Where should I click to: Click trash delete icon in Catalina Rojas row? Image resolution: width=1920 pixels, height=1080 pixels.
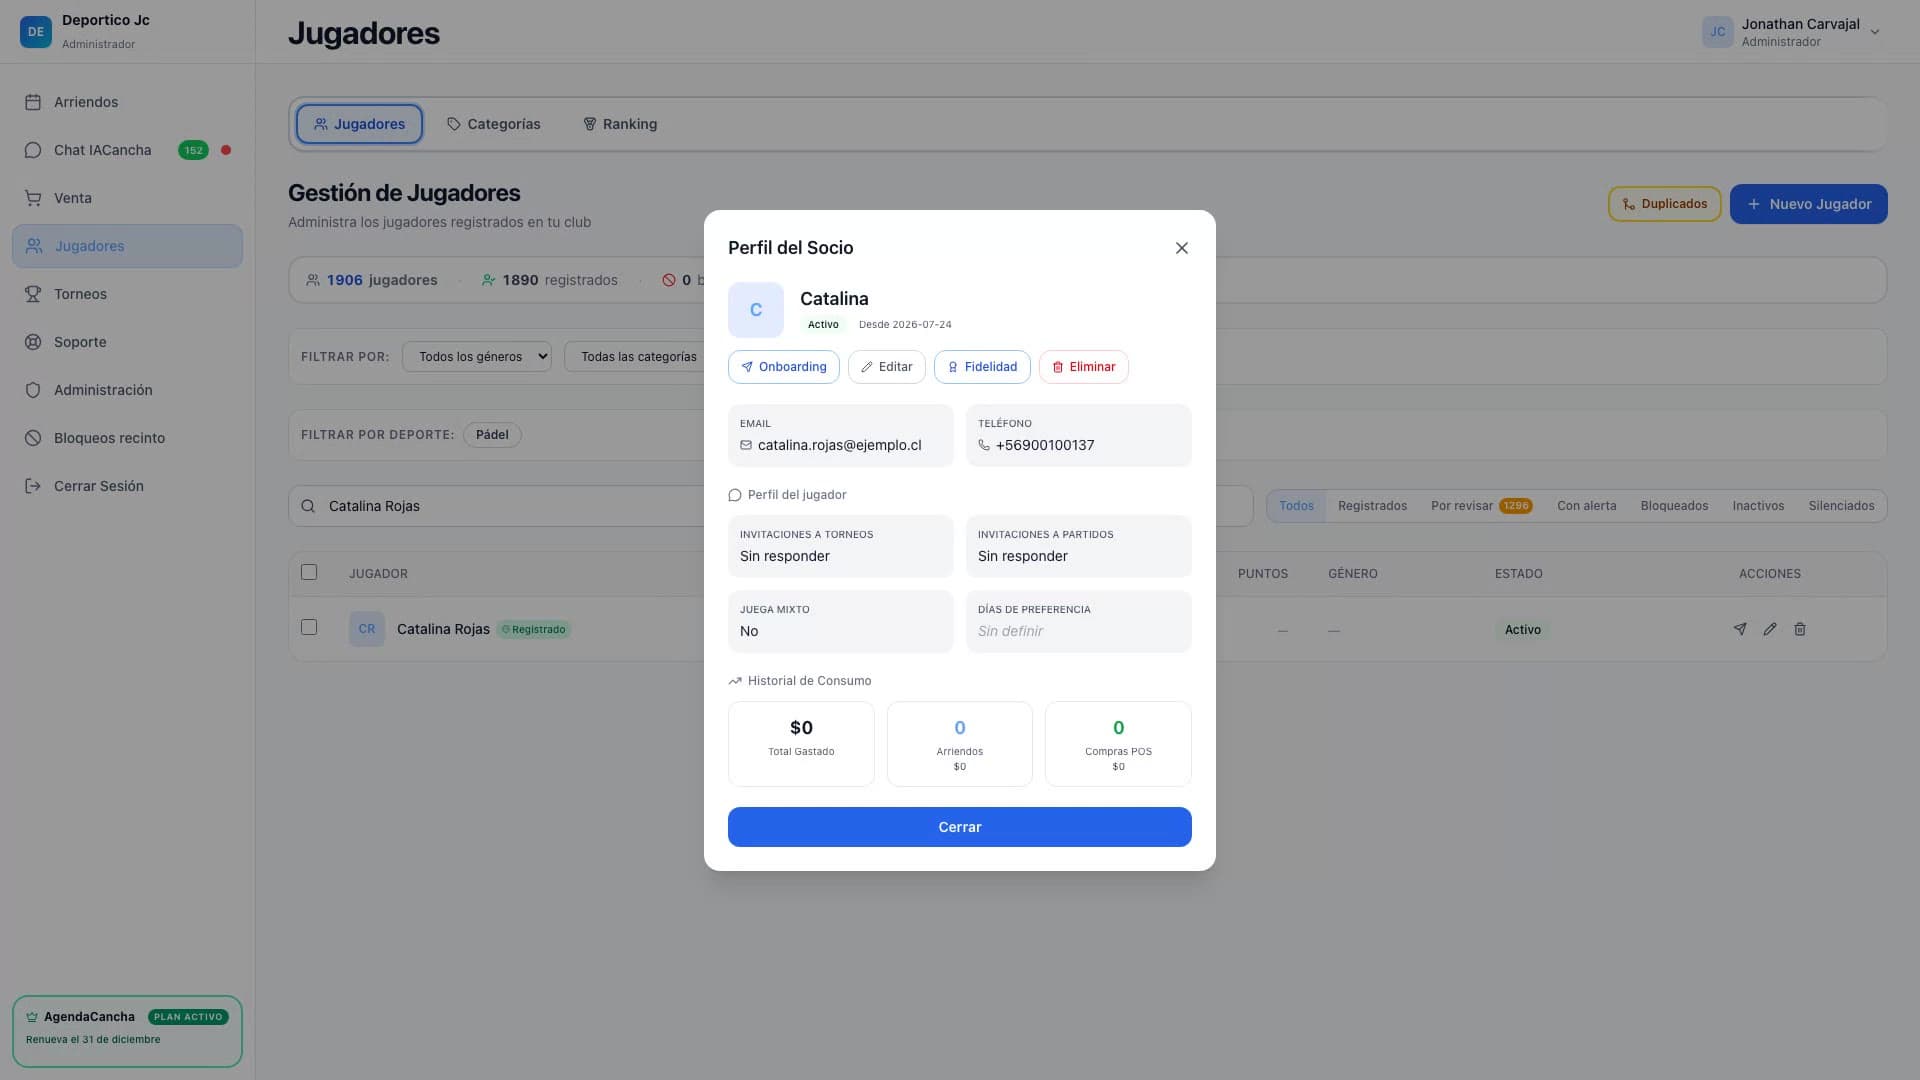1800,629
